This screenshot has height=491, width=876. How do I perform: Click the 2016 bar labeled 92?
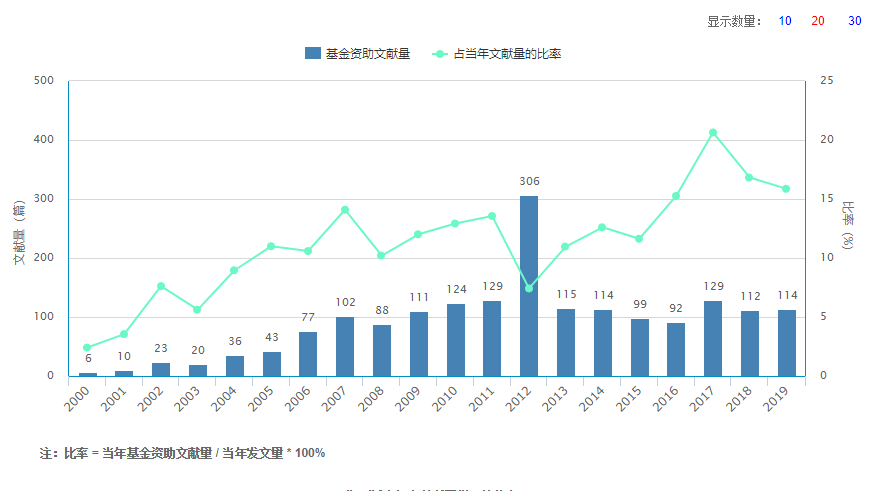[x=675, y=349]
